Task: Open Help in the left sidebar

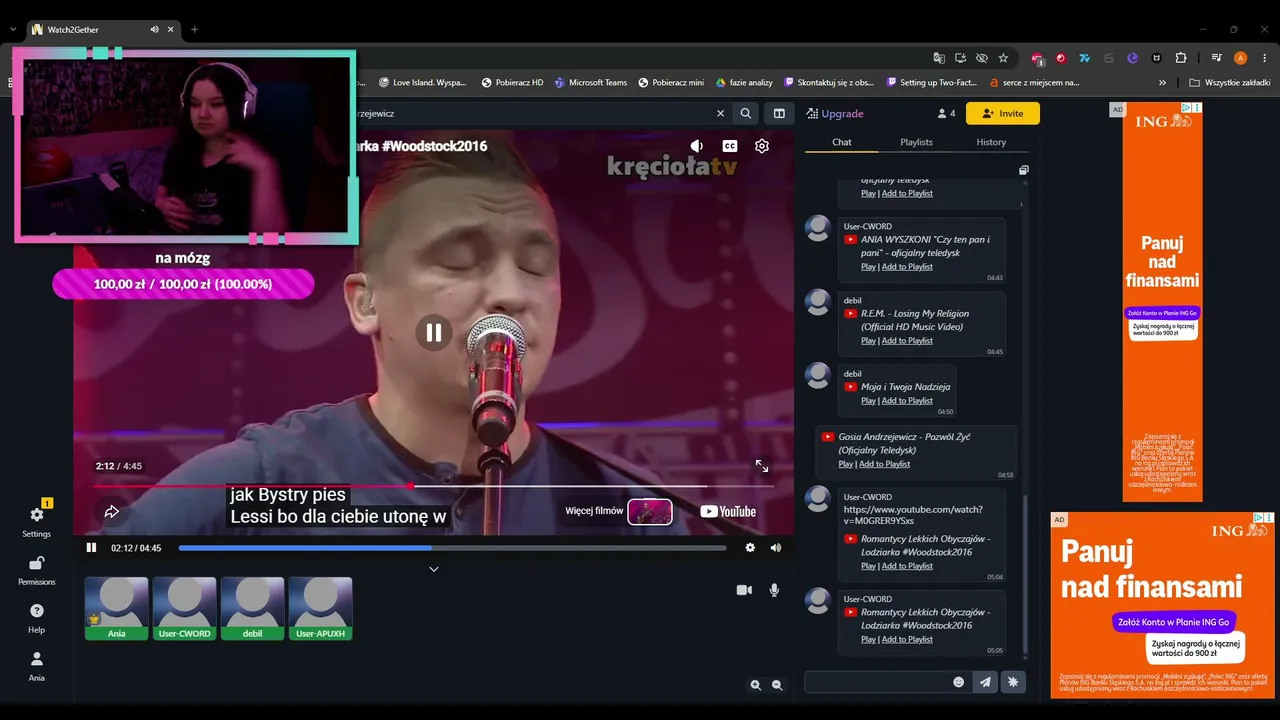Action: [37, 617]
